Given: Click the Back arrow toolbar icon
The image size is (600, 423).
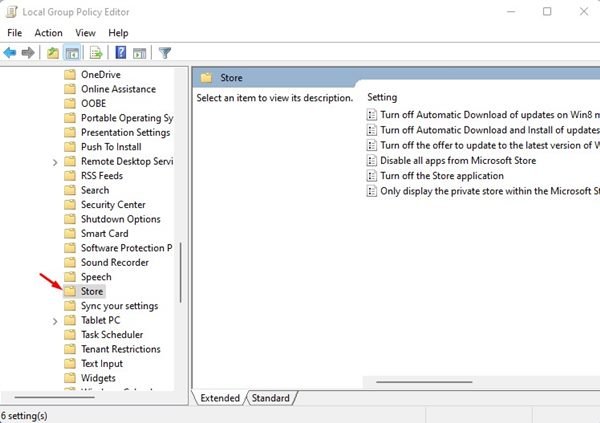Looking at the screenshot, I should pos(10,52).
